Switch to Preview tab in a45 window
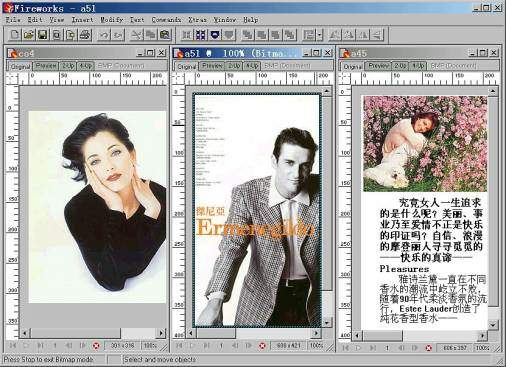This screenshot has height=367, width=506. 378,66
